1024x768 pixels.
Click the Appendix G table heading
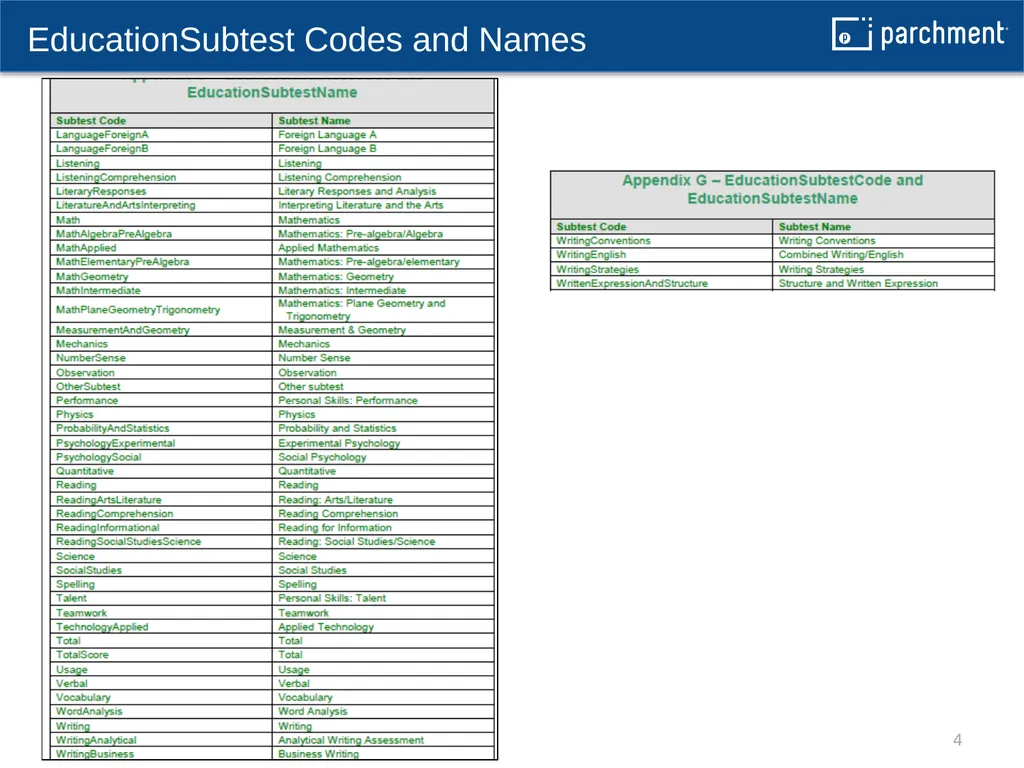point(773,189)
